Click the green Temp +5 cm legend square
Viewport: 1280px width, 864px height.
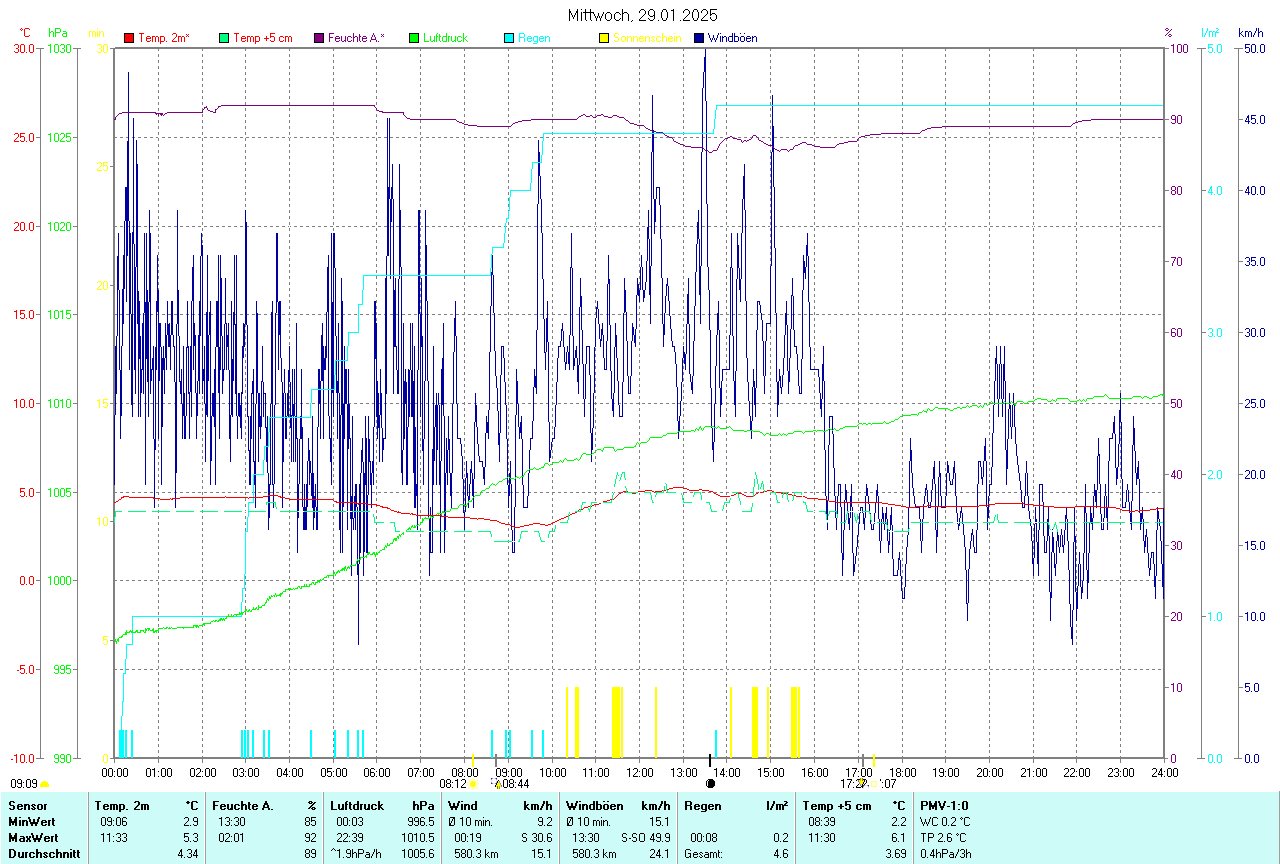[x=223, y=38]
